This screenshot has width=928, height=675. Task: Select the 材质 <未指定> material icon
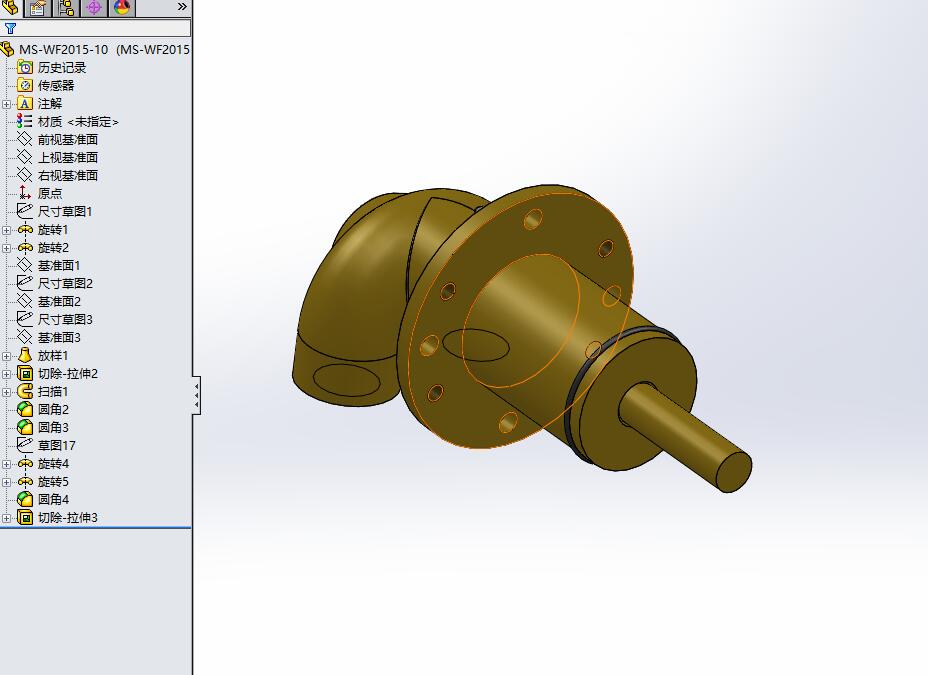click(25, 121)
